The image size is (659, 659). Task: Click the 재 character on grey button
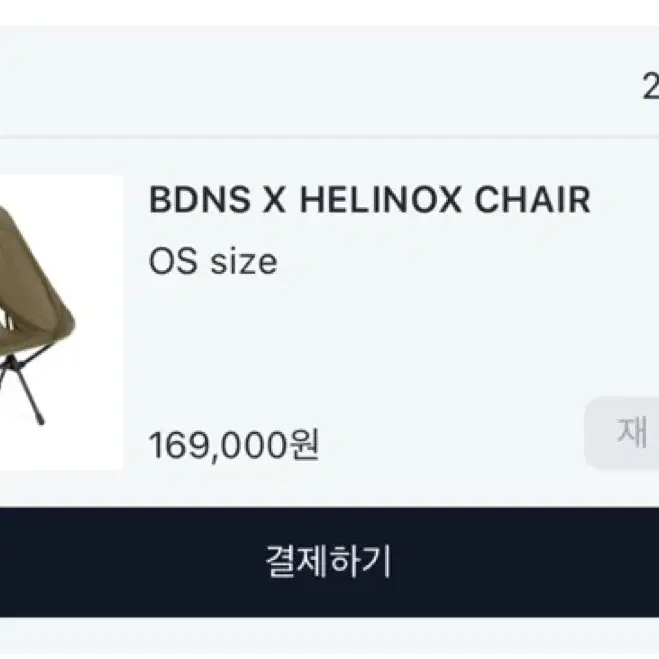pyautogui.click(x=632, y=432)
